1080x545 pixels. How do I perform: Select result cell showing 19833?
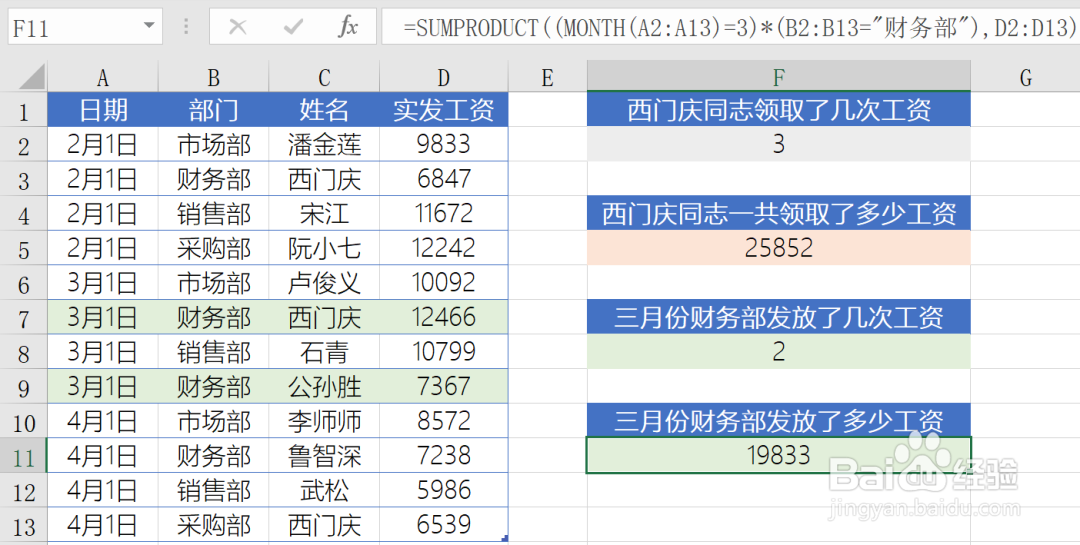click(779, 455)
